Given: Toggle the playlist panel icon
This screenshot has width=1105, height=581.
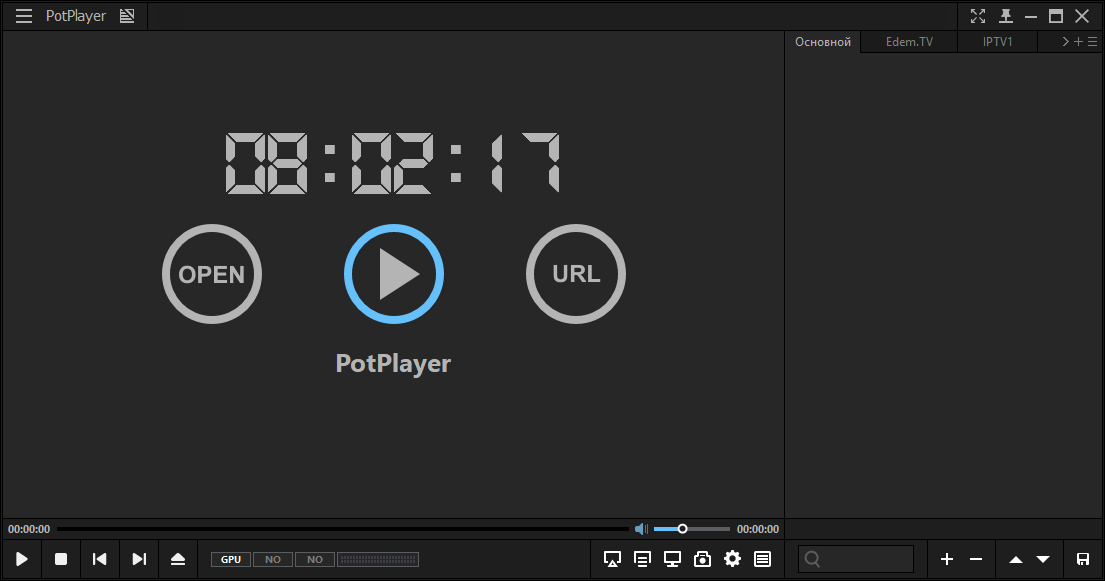Looking at the screenshot, I should click(x=763, y=559).
